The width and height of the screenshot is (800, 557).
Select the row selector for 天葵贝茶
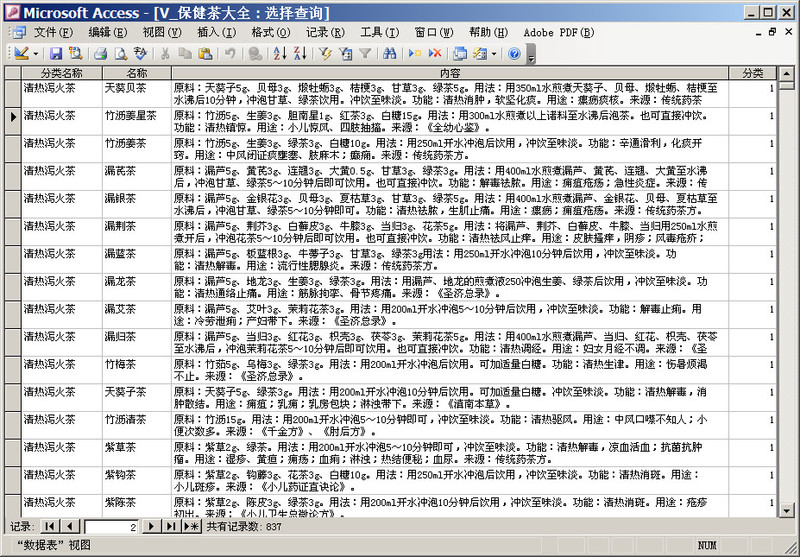click(x=13, y=93)
